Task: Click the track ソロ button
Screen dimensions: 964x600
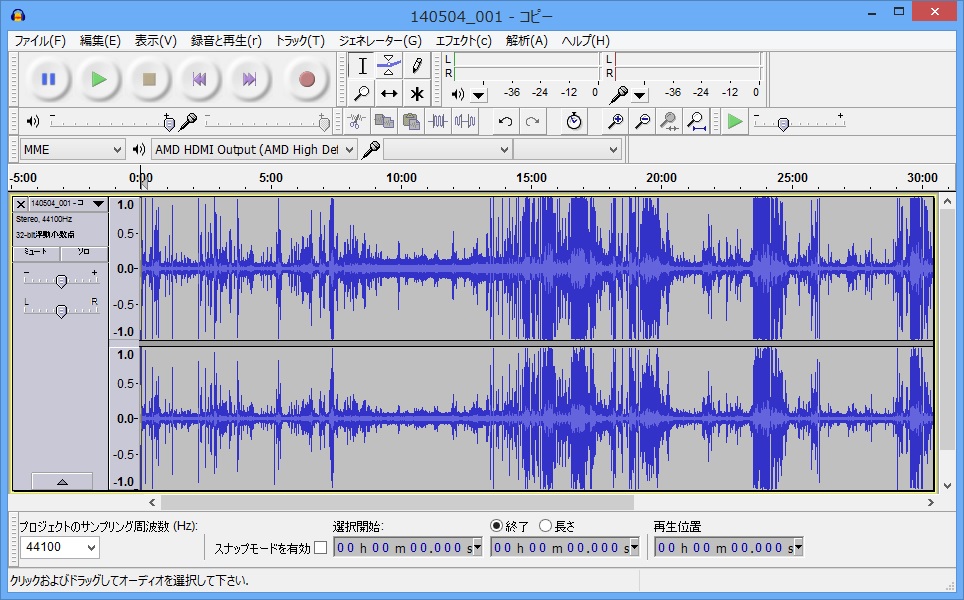Action: (x=83, y=253)
